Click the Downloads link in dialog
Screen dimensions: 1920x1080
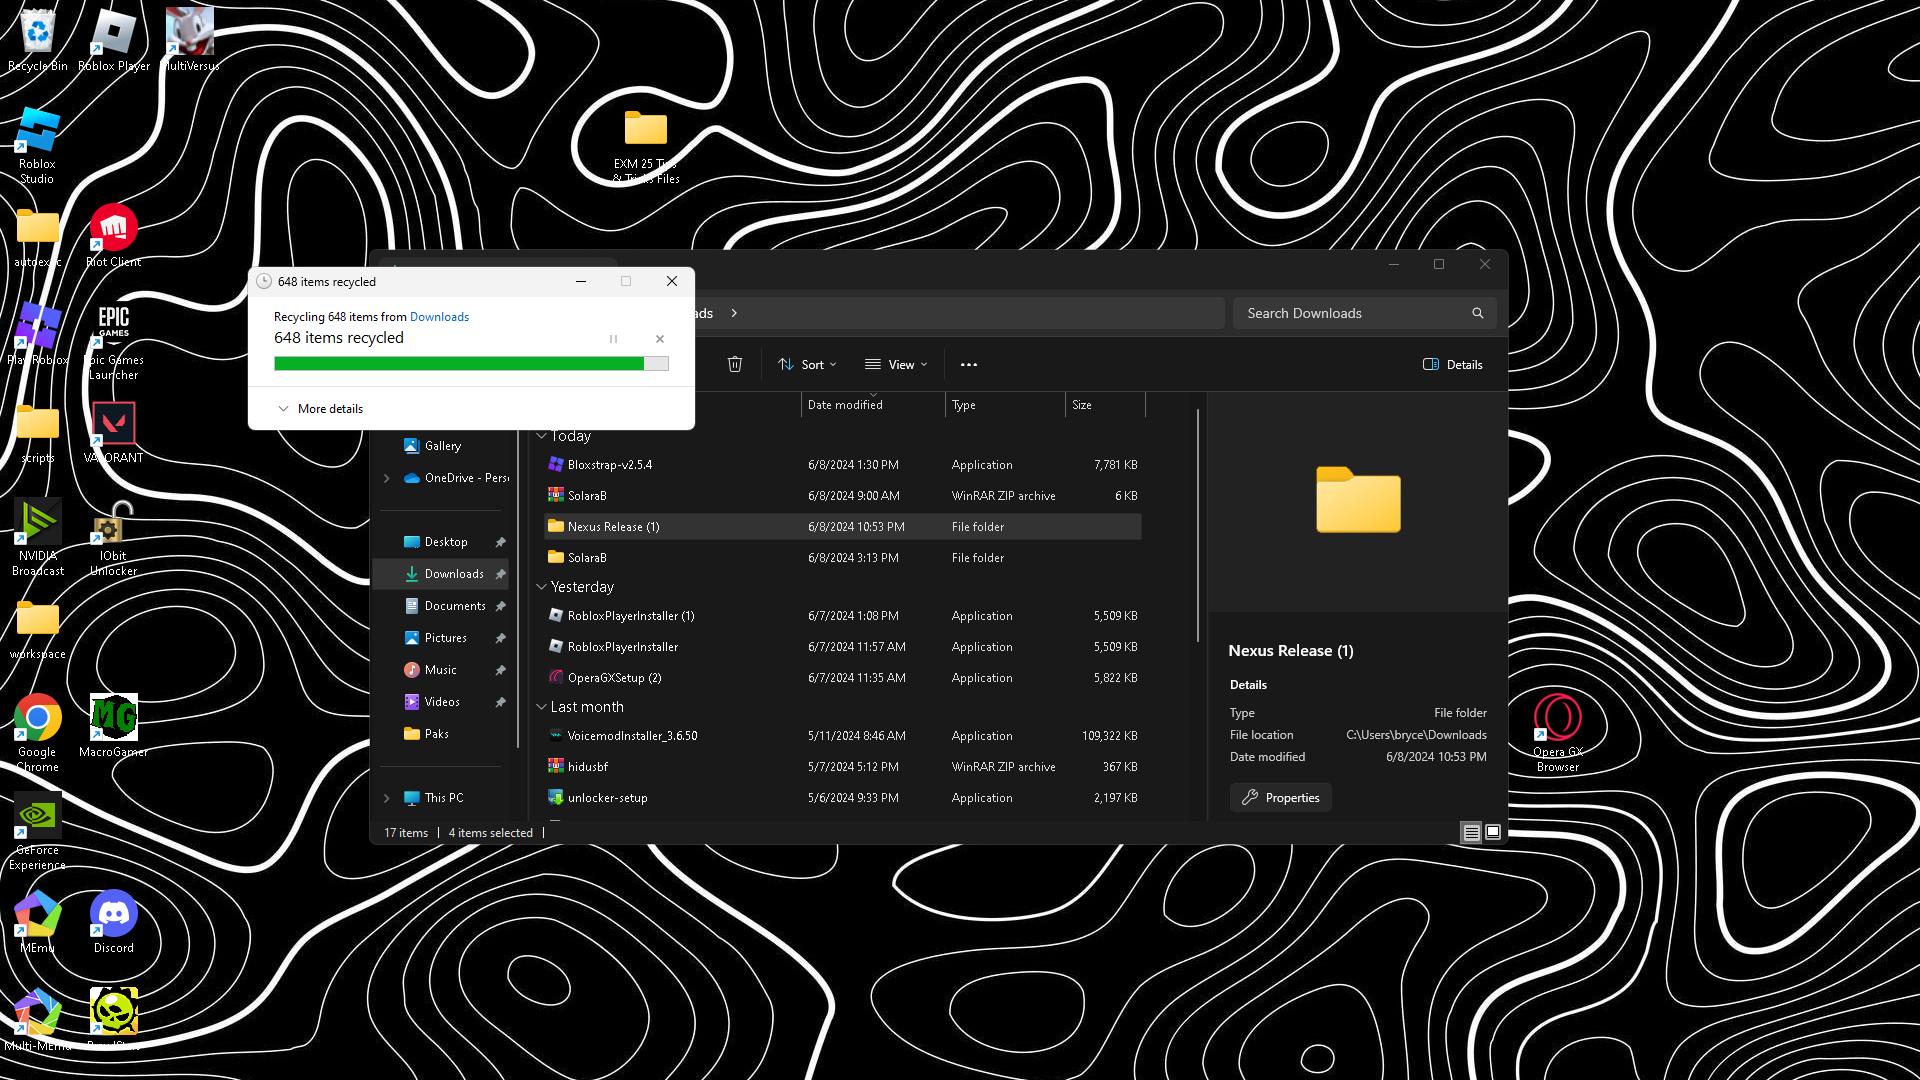point(439,317)
